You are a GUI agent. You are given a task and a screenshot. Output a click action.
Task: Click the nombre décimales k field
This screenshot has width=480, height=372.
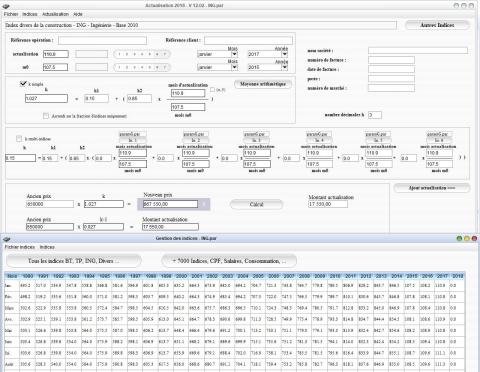pos(375,115)
